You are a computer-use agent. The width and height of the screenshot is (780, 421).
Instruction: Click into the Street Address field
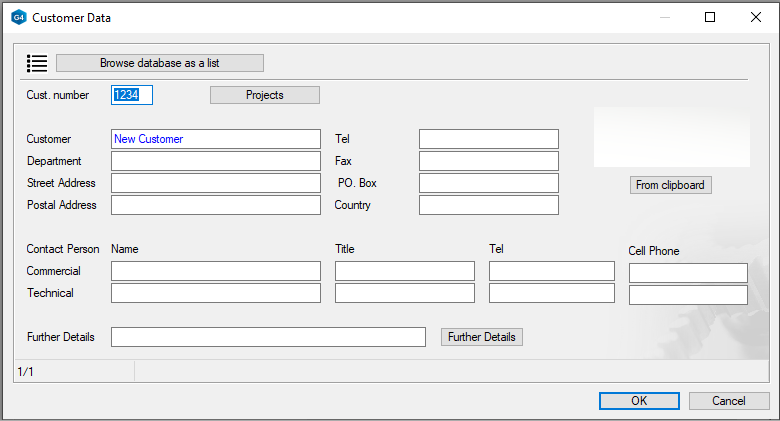pyautogui.click(x=215, y=183)
